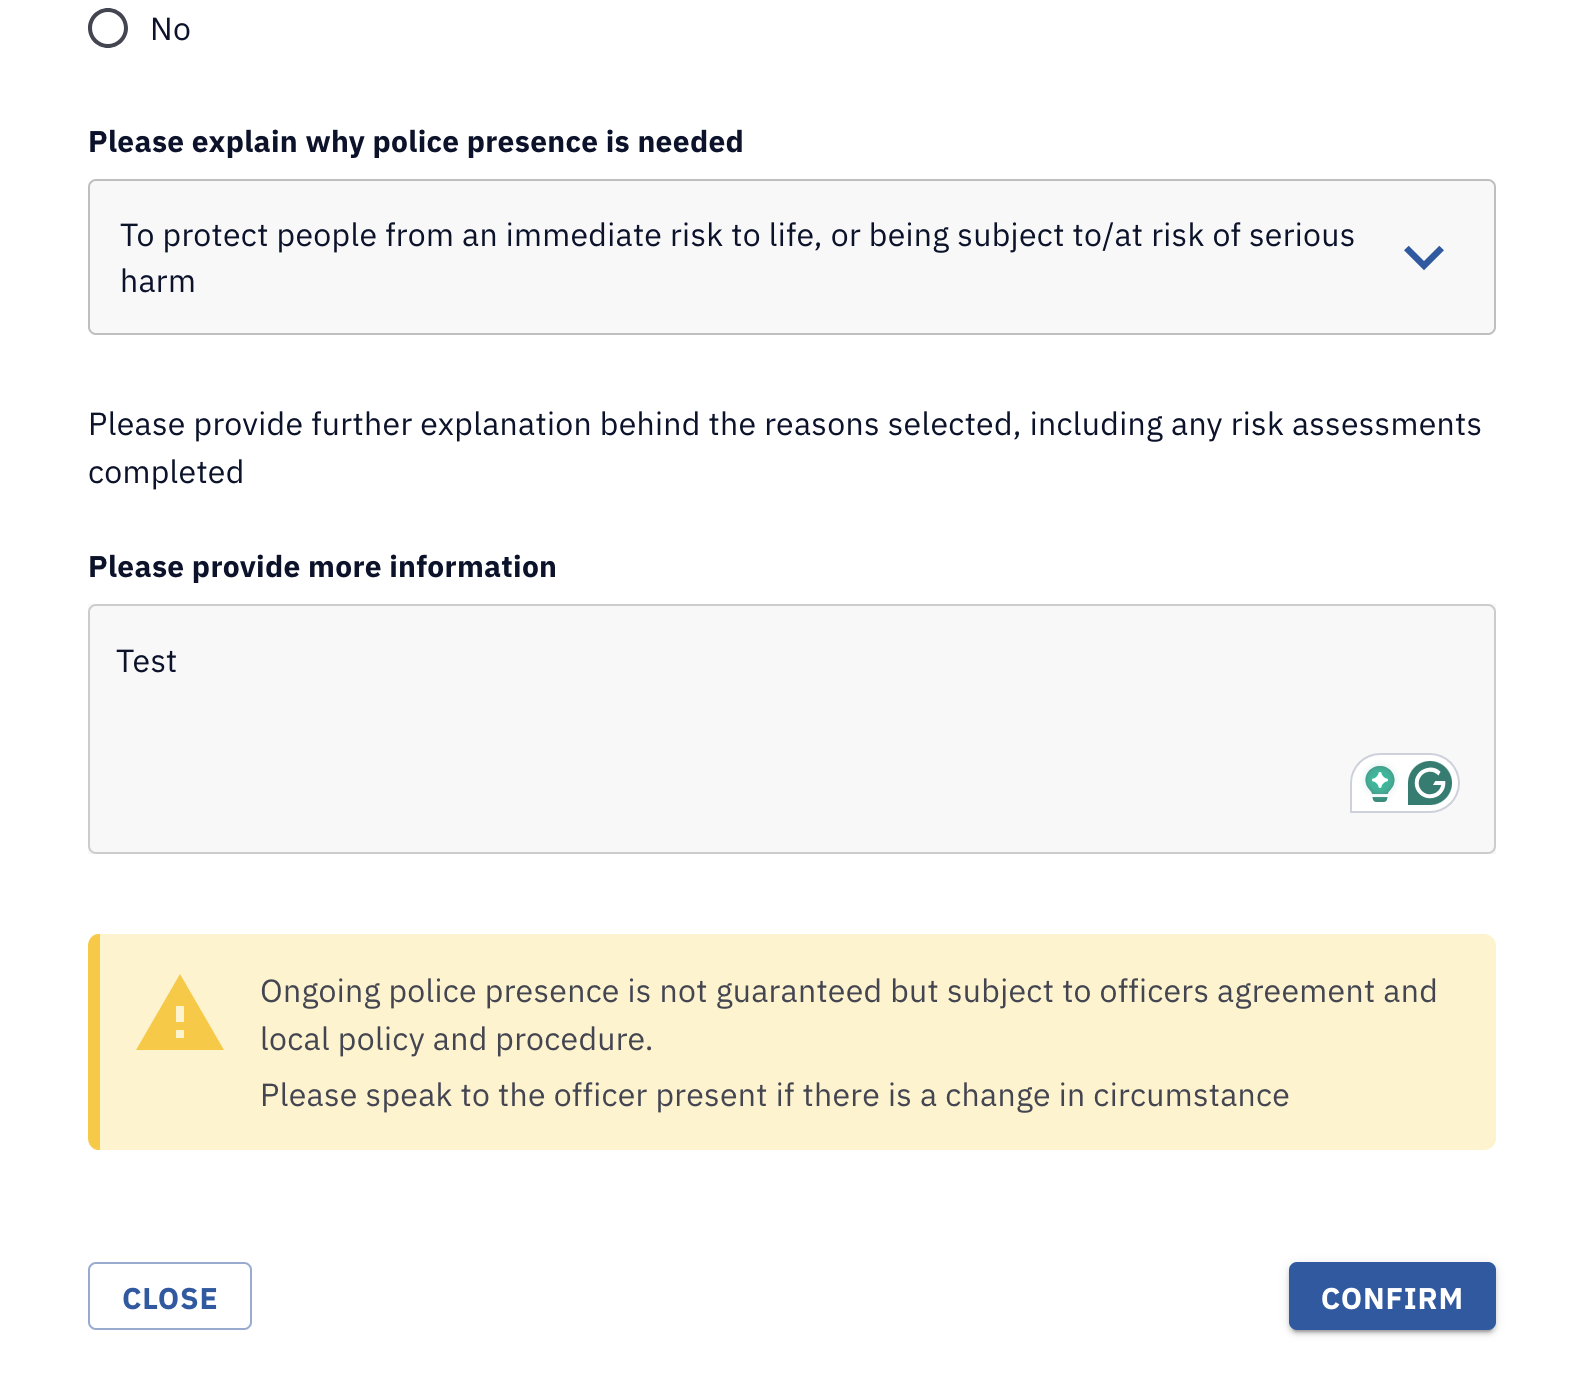Open the Grammarly G icon
The height and width of the screenshot is (1398, 1582).
(1429, 783)
